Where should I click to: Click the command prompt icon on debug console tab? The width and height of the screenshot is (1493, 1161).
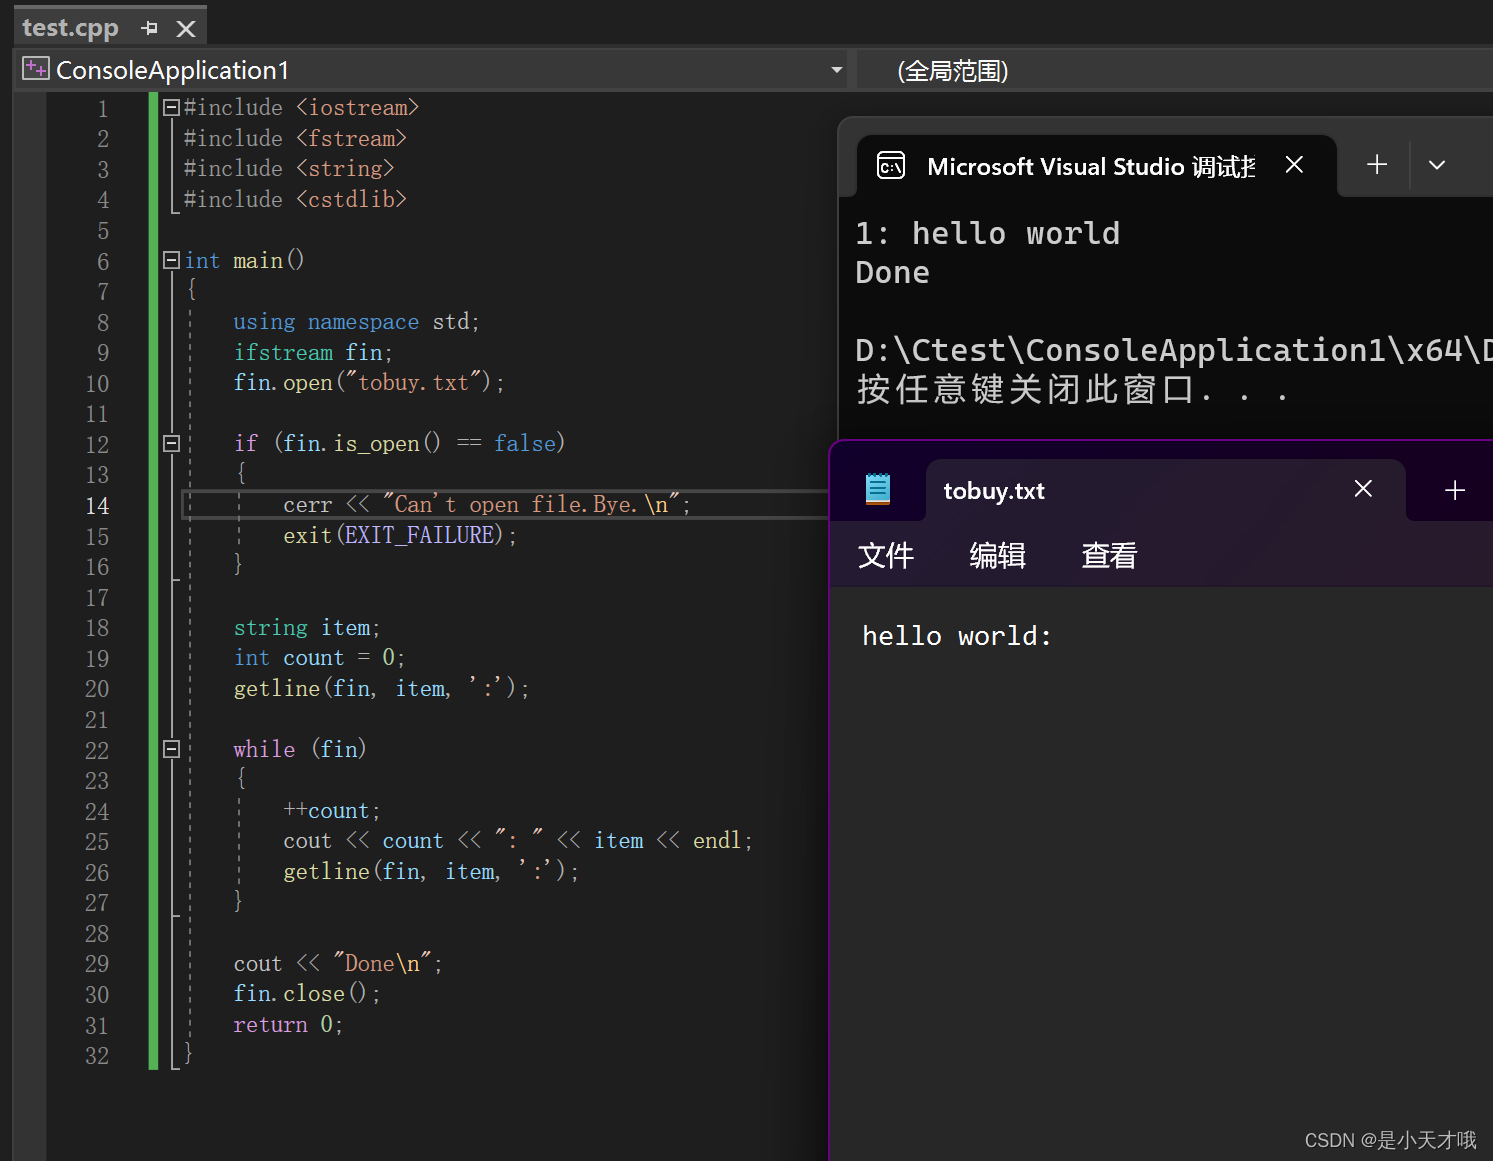[891, 165]
